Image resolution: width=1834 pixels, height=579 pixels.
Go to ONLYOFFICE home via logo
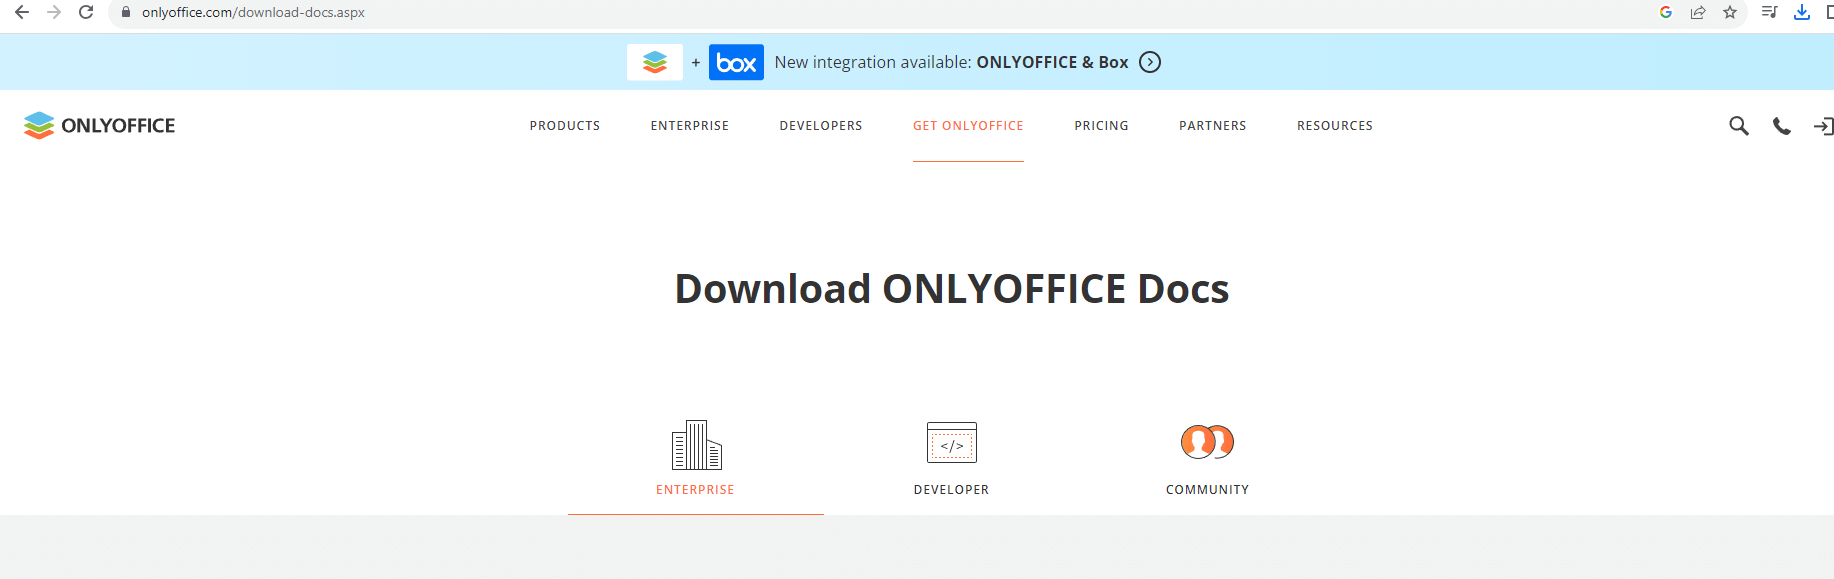coord(99,125)
